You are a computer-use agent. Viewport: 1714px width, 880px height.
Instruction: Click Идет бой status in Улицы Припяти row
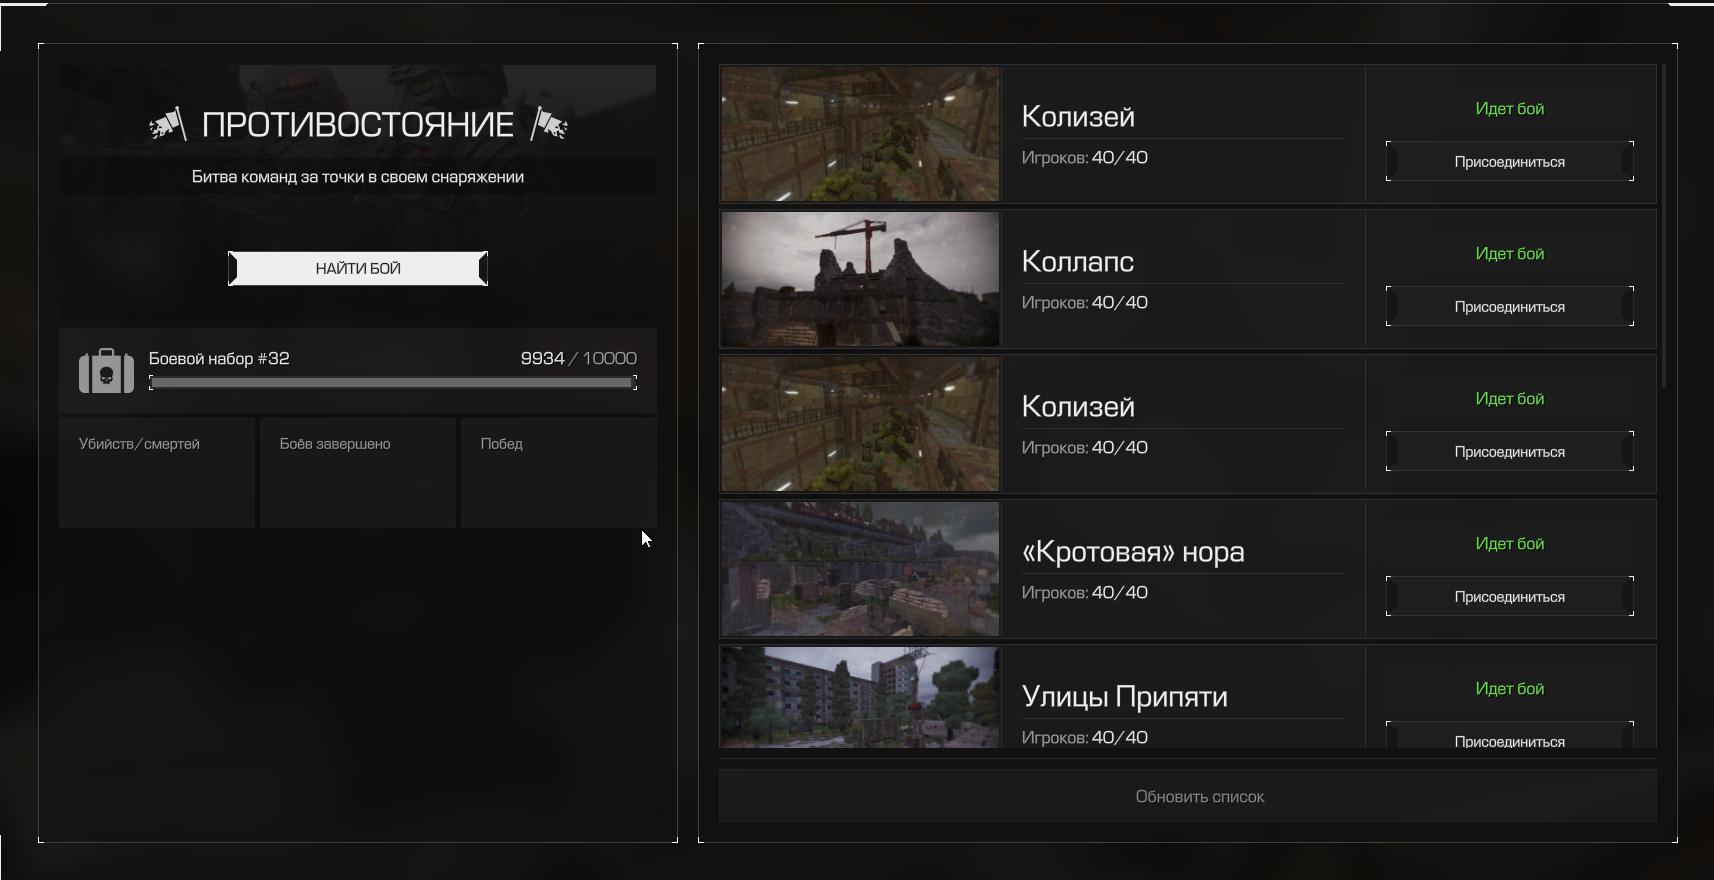1510,688
